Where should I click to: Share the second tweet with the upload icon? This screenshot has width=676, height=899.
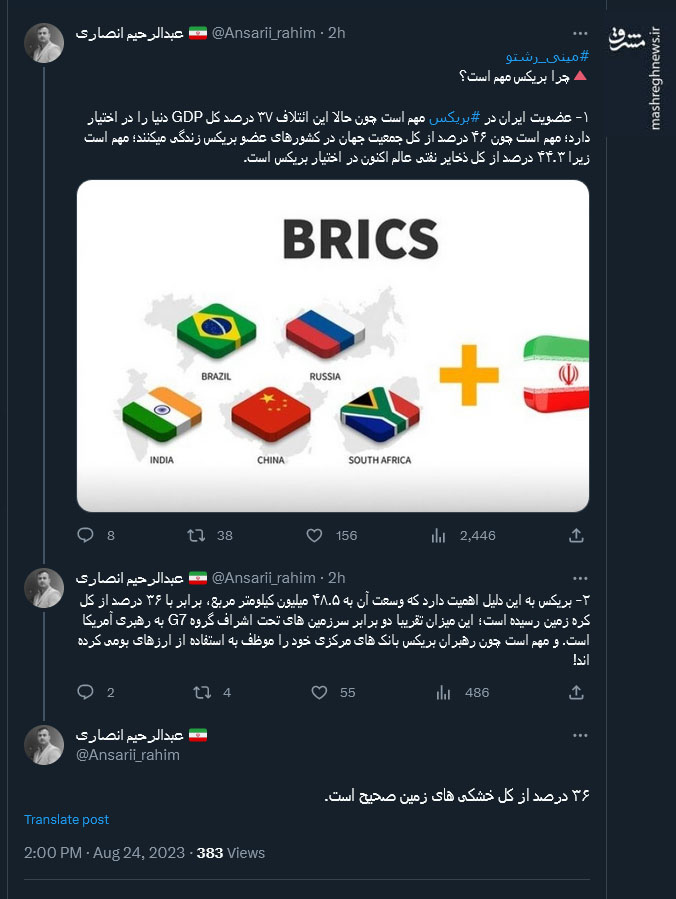(576, 692)
